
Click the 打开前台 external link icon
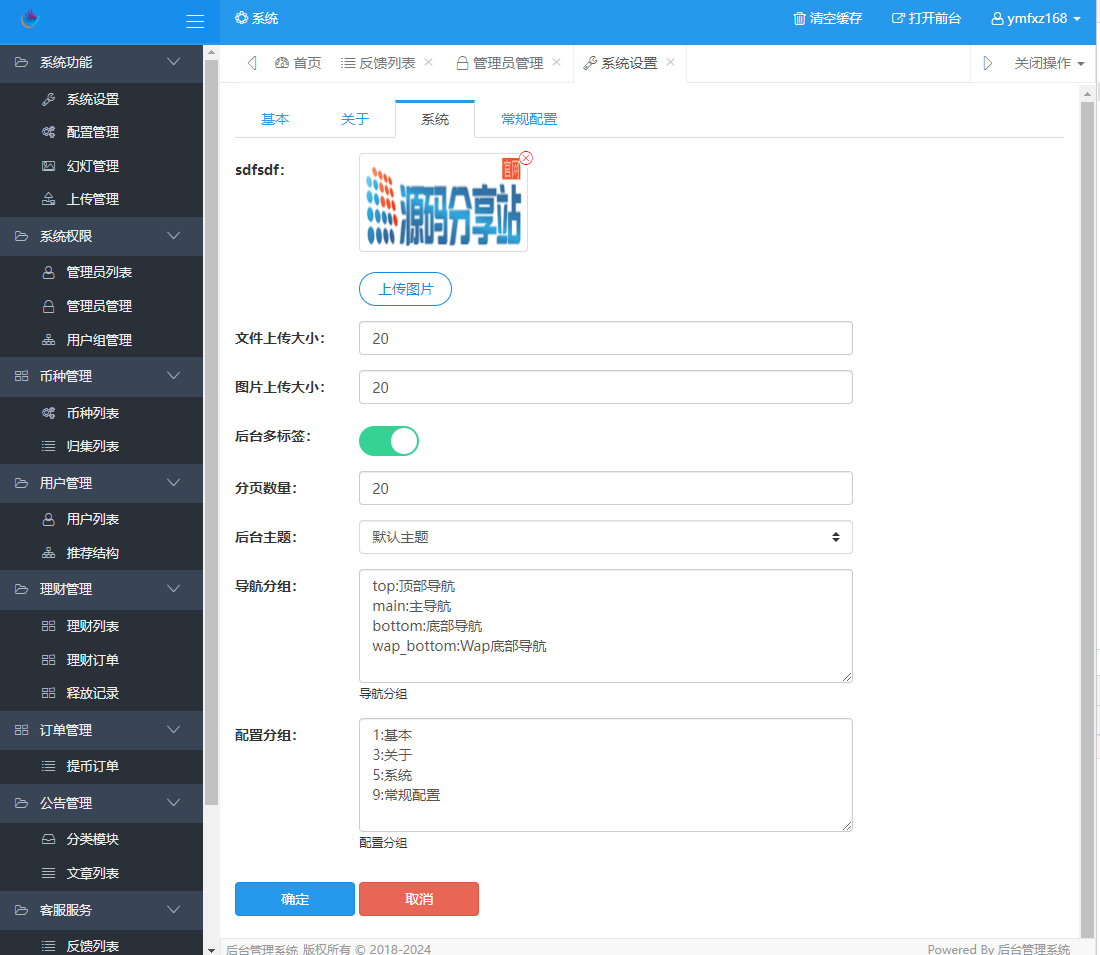coord(898,18)
